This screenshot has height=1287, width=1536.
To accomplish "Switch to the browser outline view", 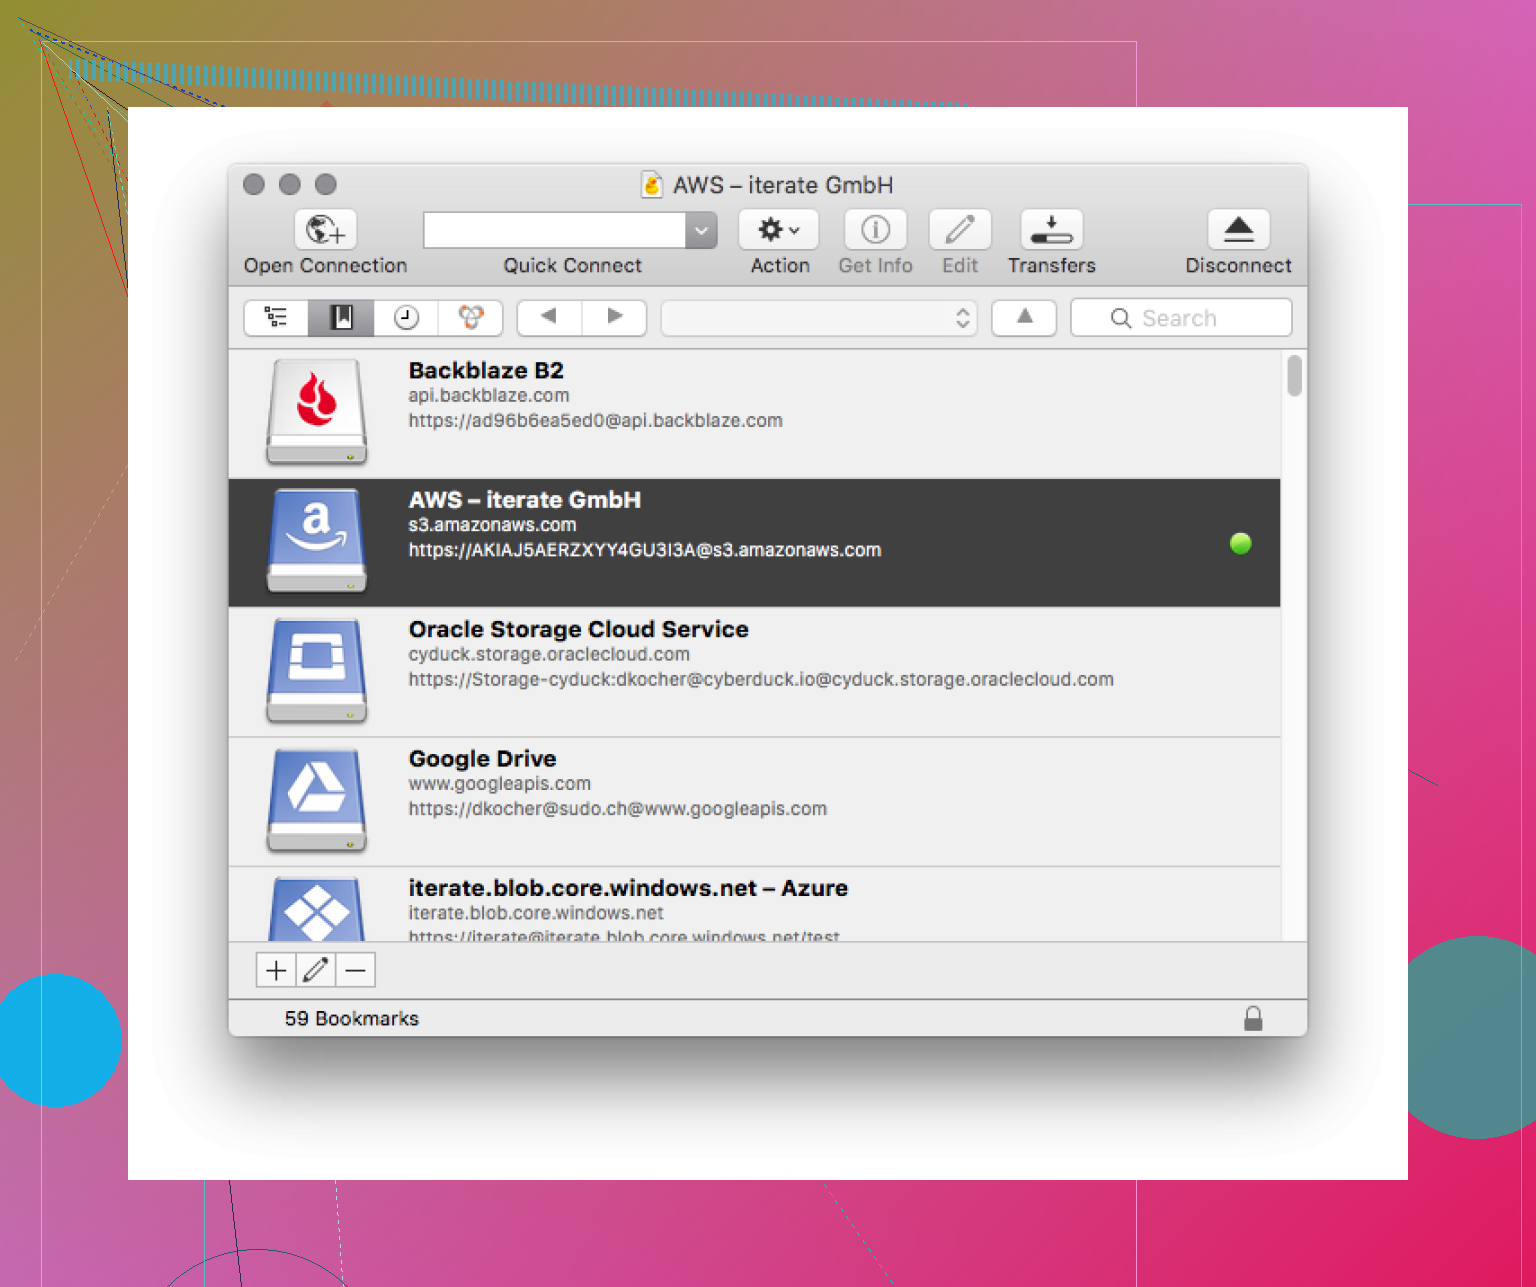I will click(x=276, y=318).
